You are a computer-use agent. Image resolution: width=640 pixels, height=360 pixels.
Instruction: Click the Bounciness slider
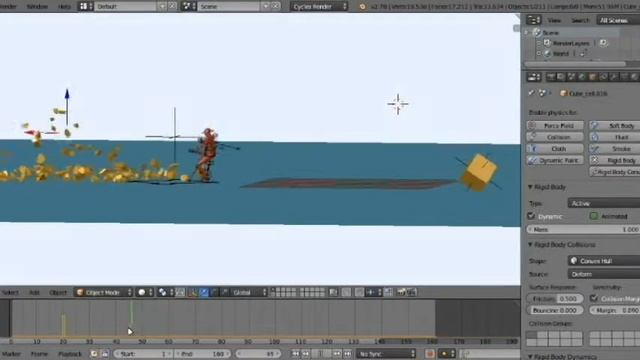tap(555, 310)
